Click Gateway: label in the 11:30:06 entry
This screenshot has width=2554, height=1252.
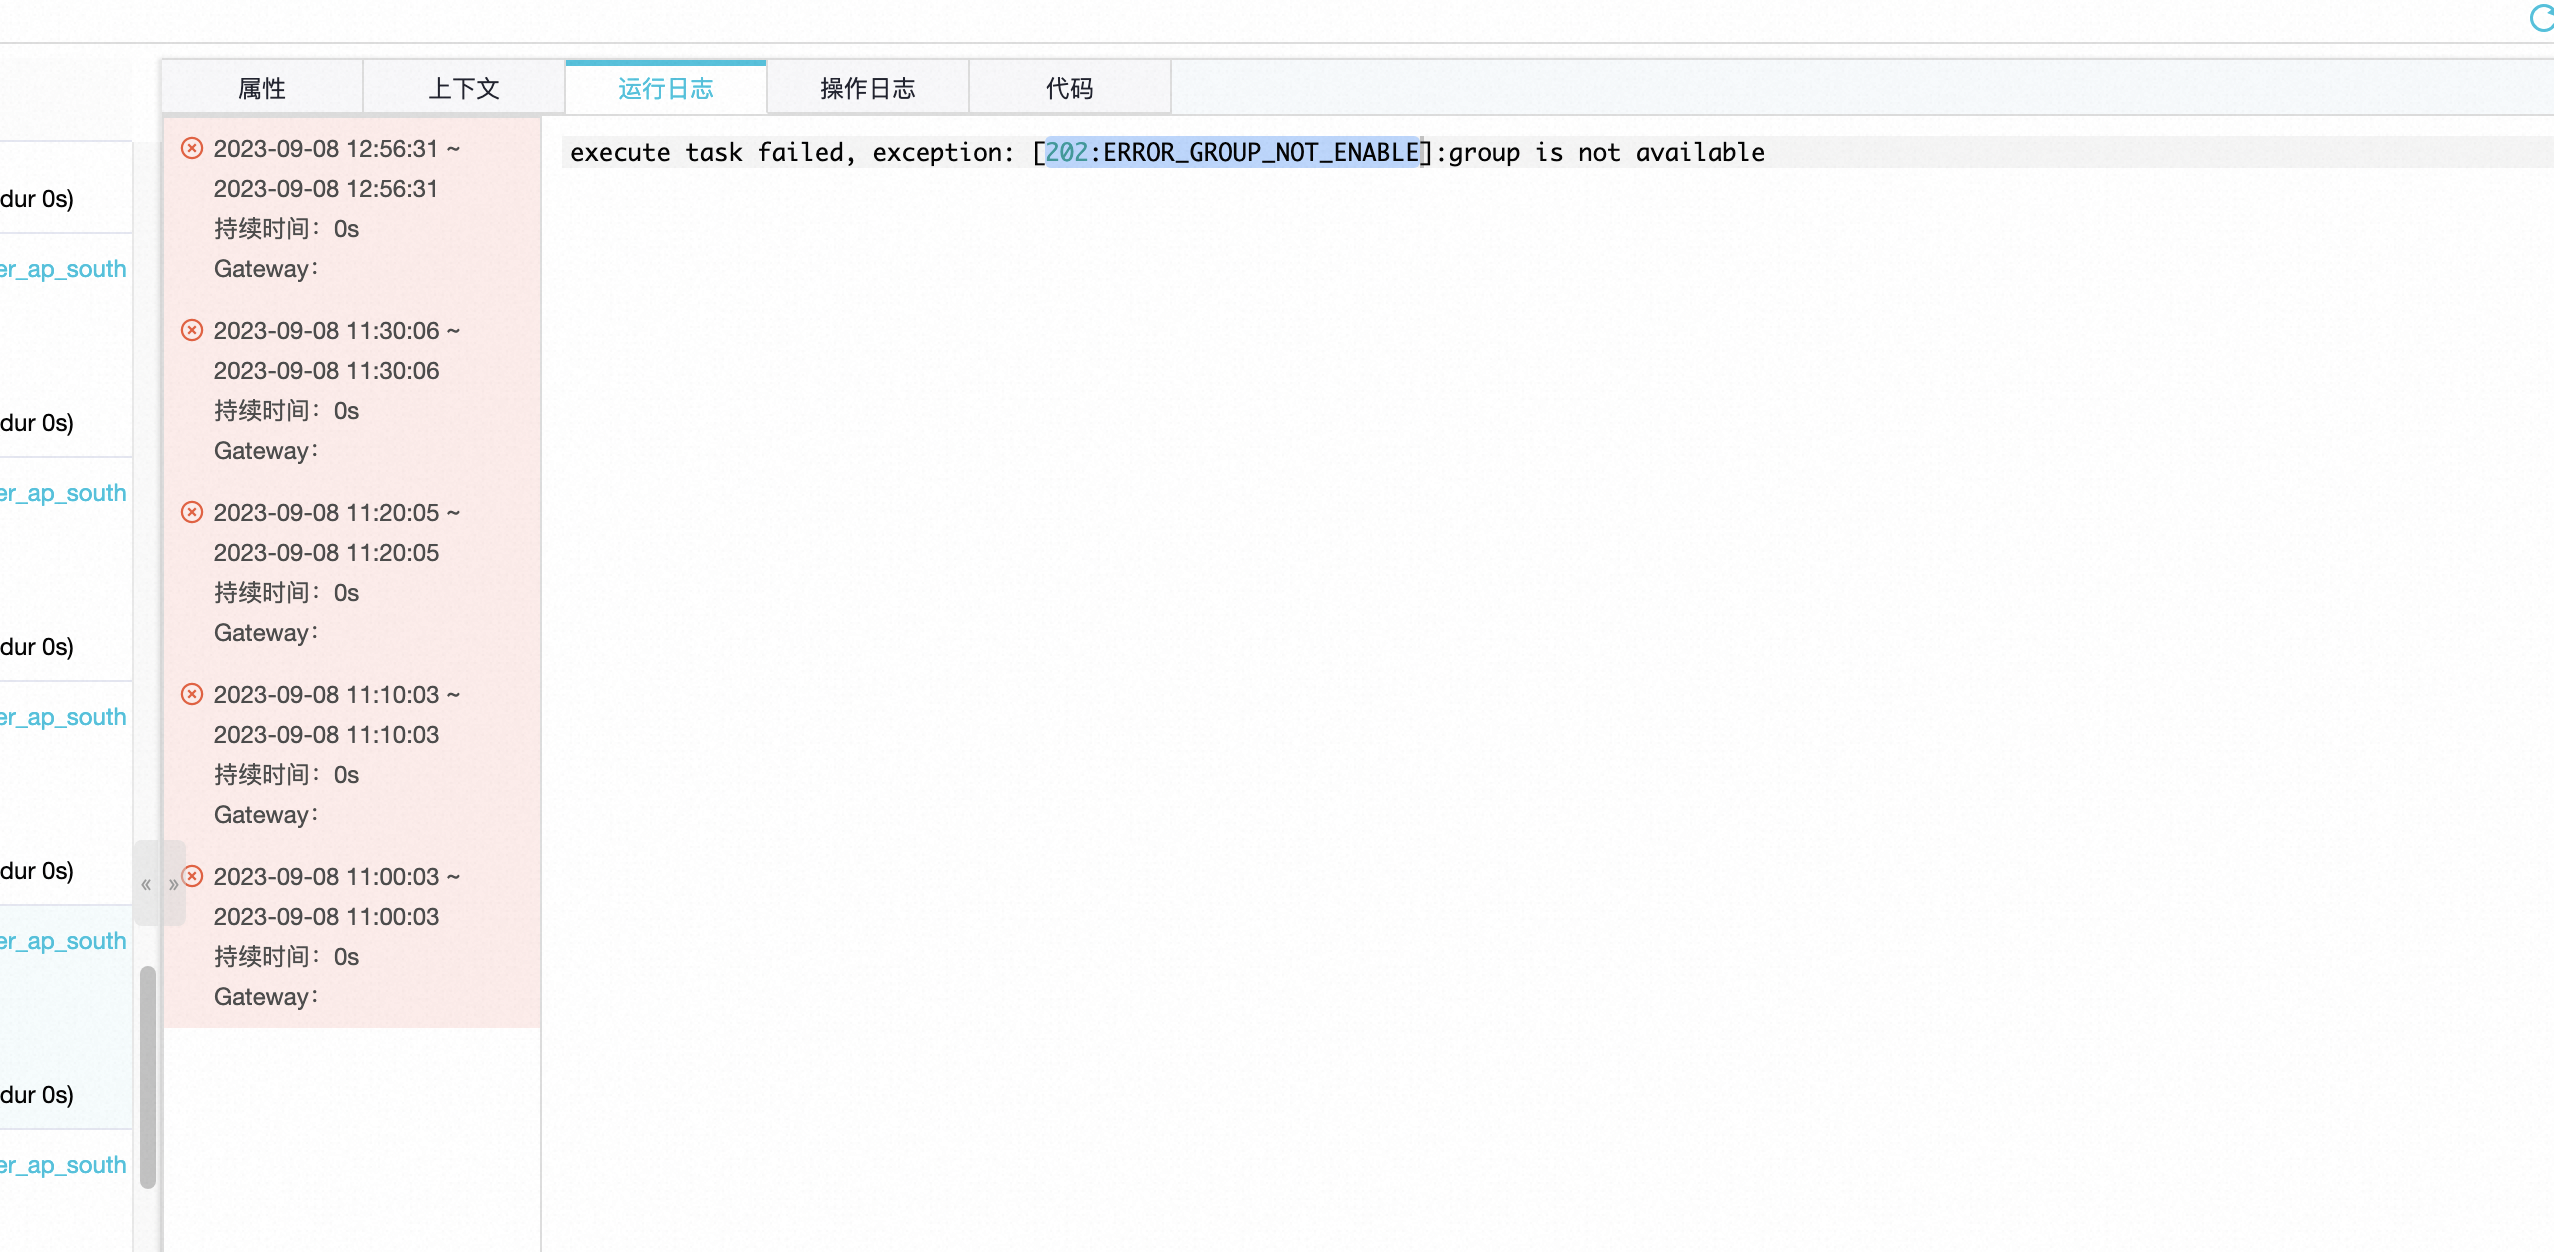(266, 451)
